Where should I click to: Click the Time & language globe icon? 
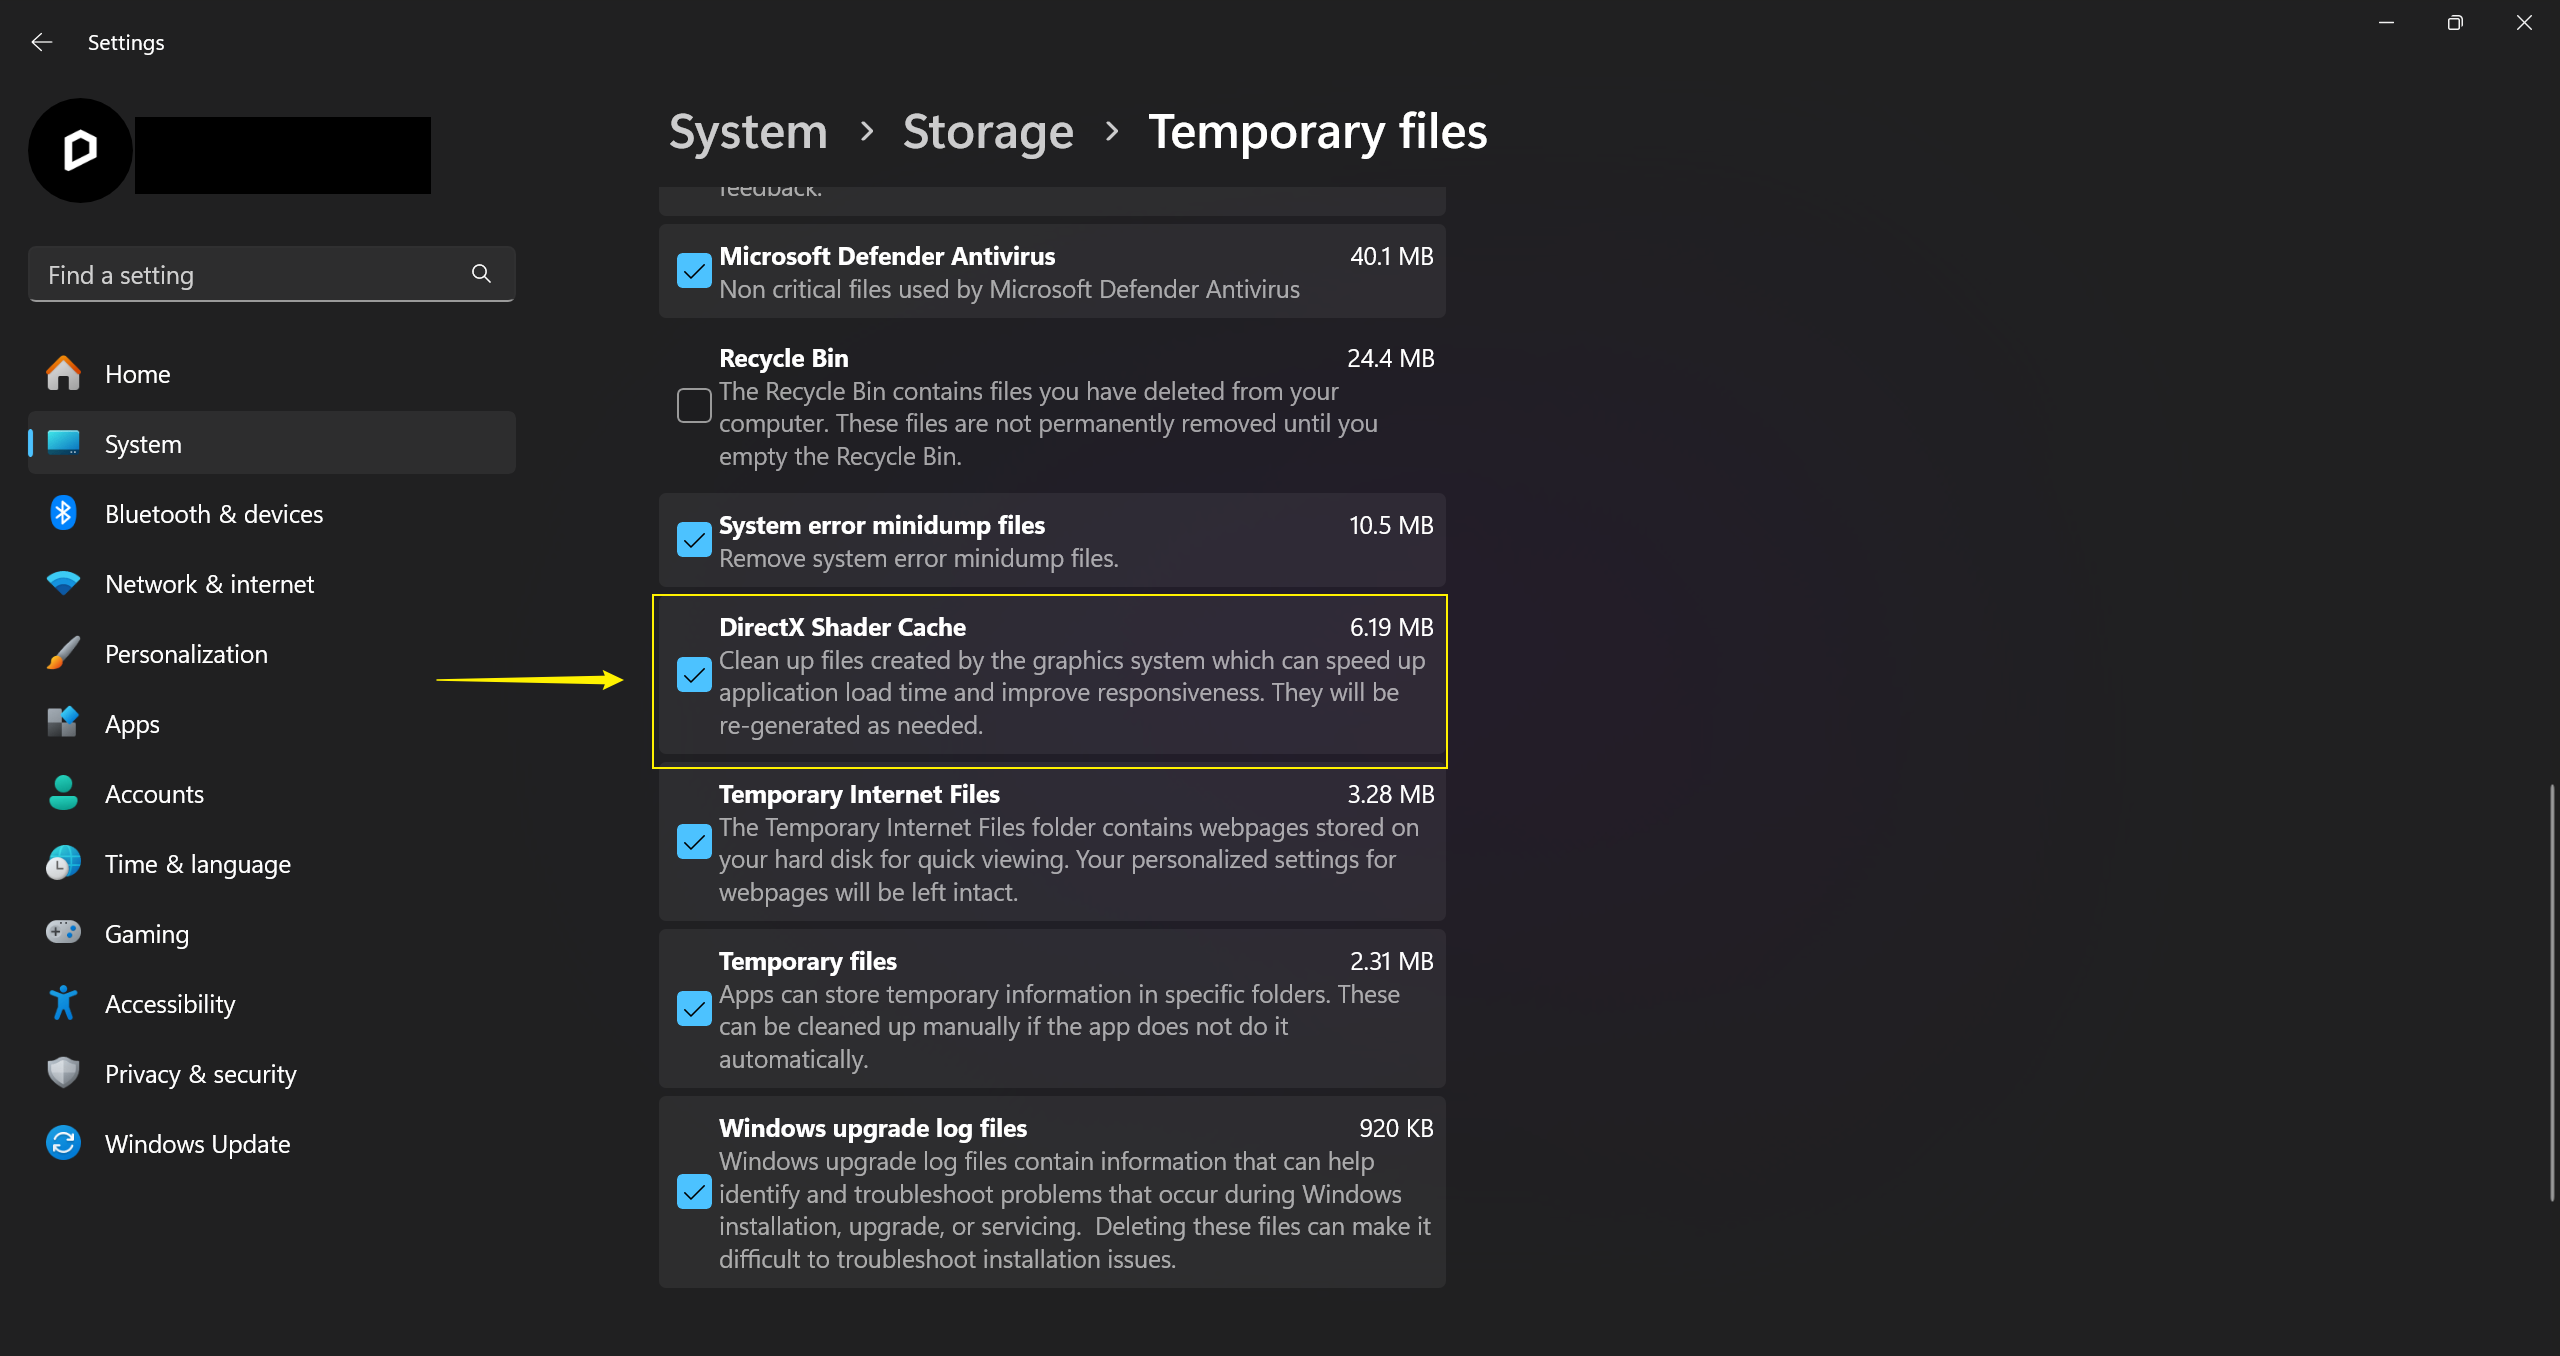pyautogui.click(x=63, y=863)
